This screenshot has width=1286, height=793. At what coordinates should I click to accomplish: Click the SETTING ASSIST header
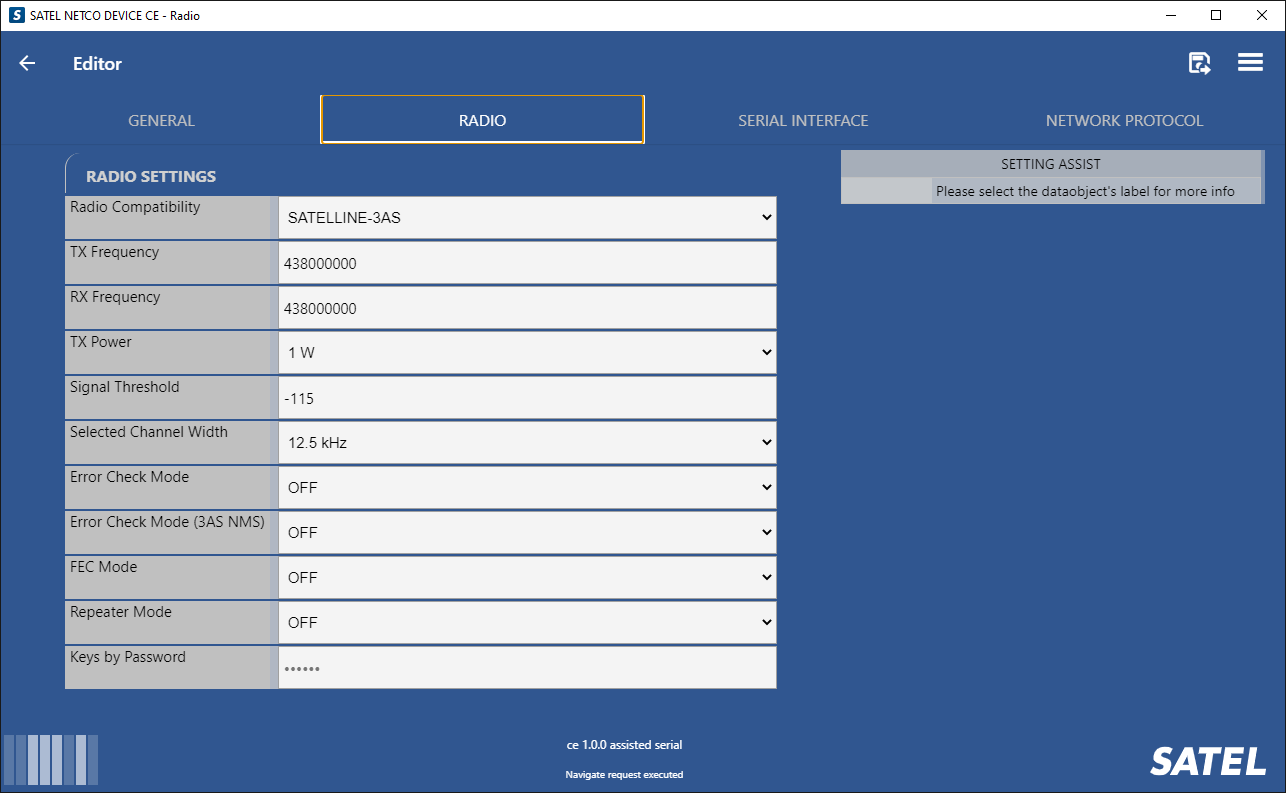[1051, 164]
